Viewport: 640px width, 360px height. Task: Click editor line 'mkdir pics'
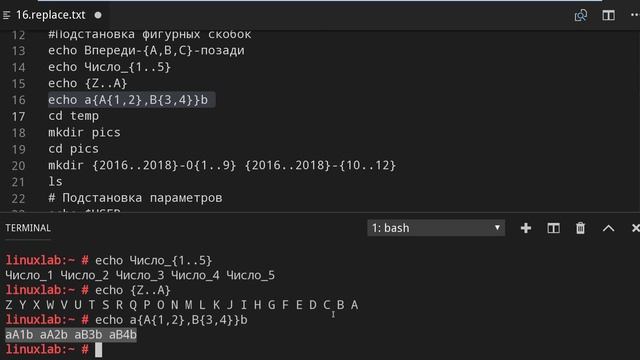(84, 132)
